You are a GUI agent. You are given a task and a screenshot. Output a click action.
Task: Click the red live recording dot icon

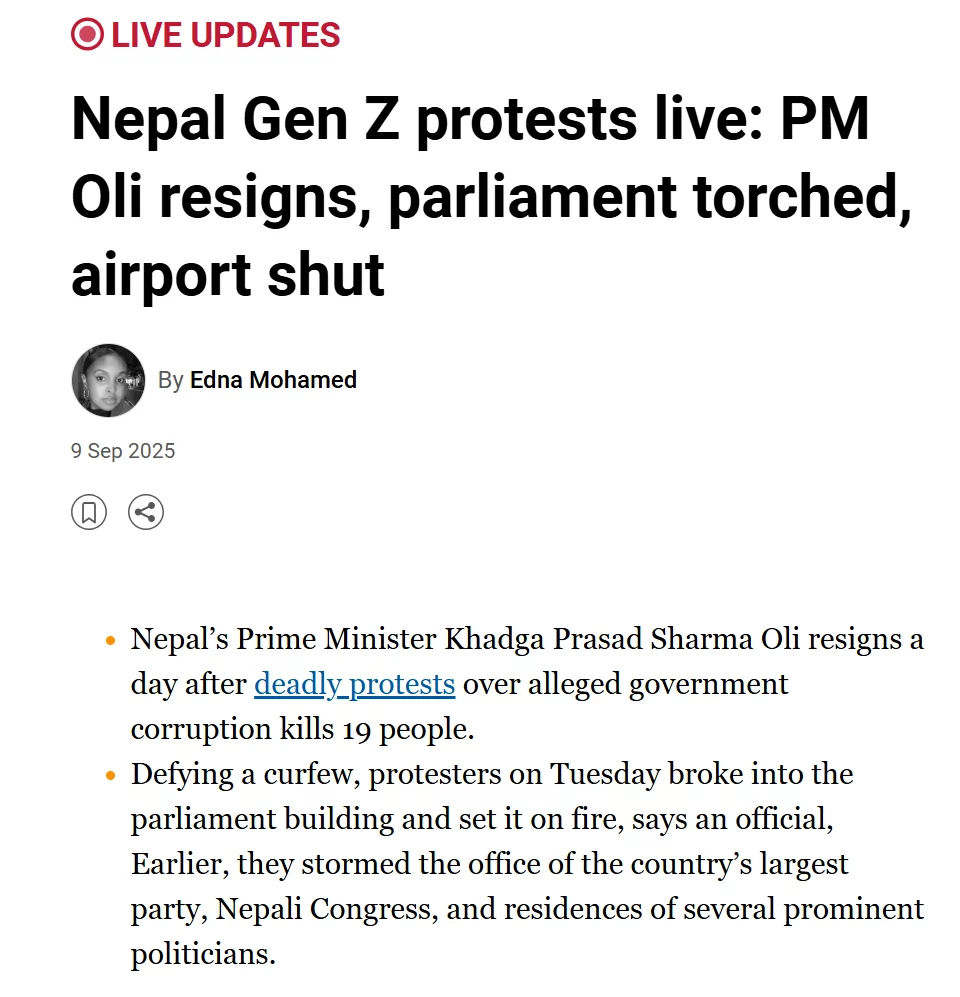point(87,34)
